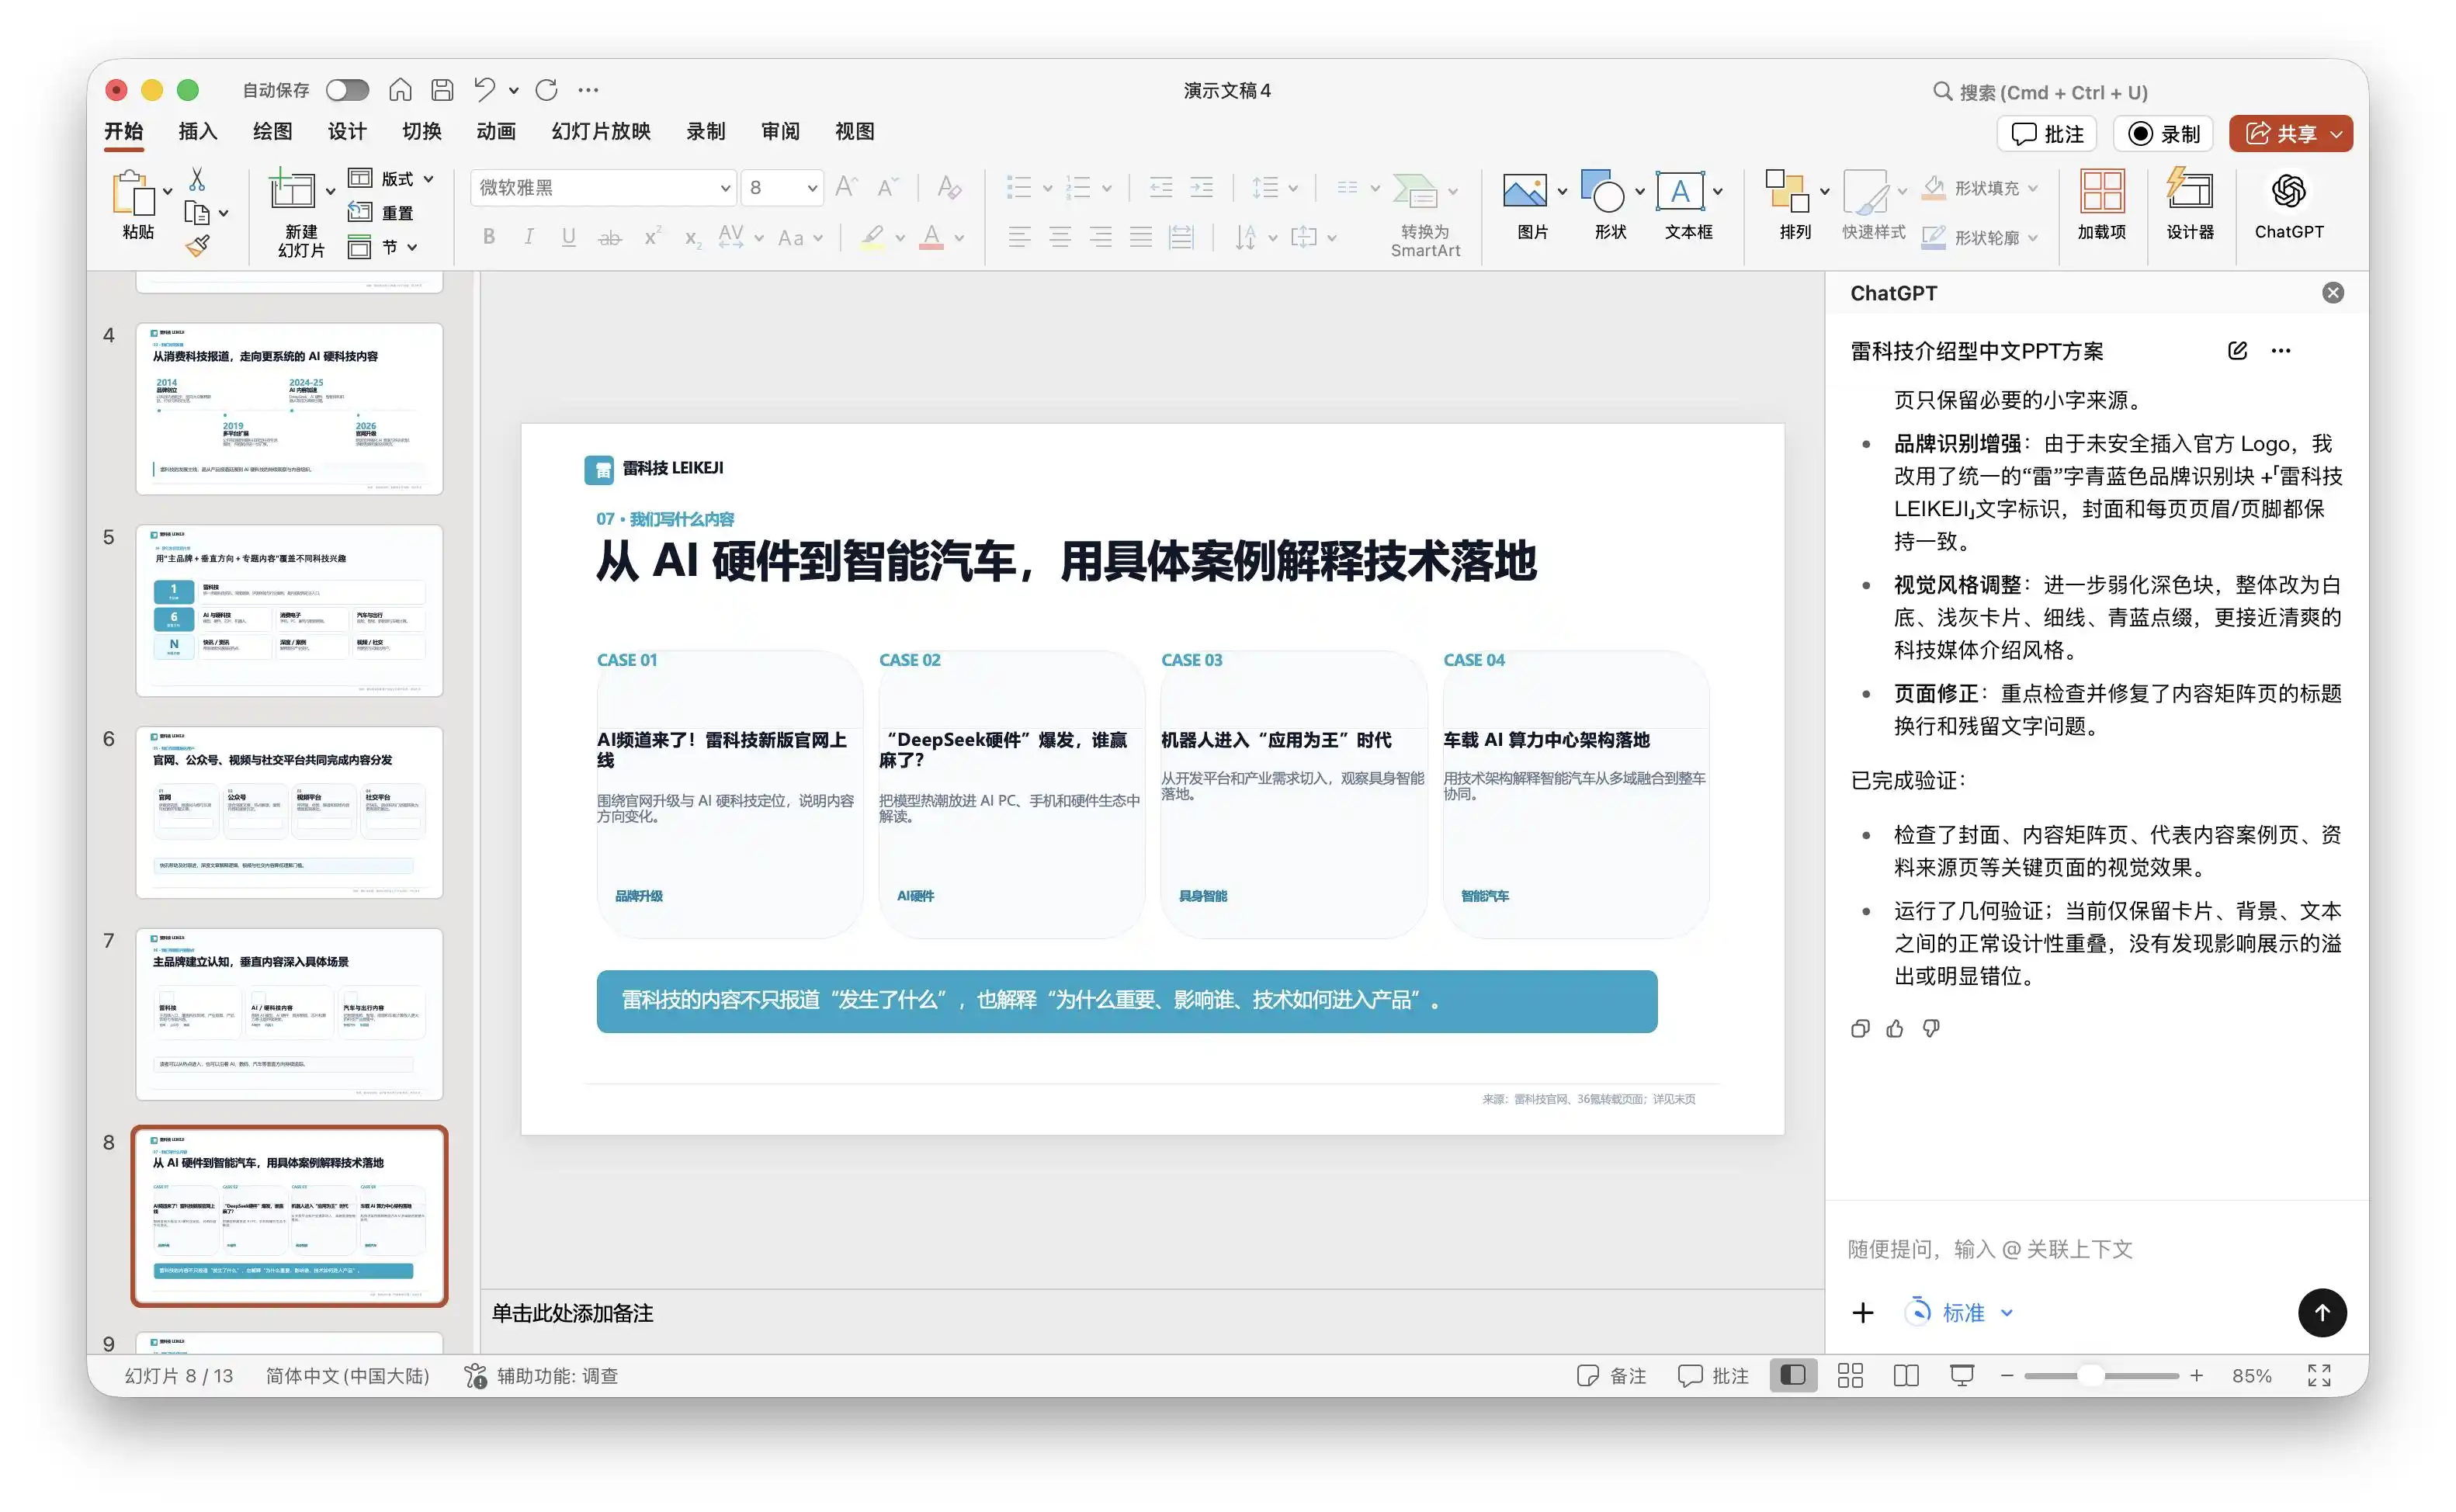The image size is (2456, 1512).
Task: Apply bold formatting
Action: click(489, 237)
